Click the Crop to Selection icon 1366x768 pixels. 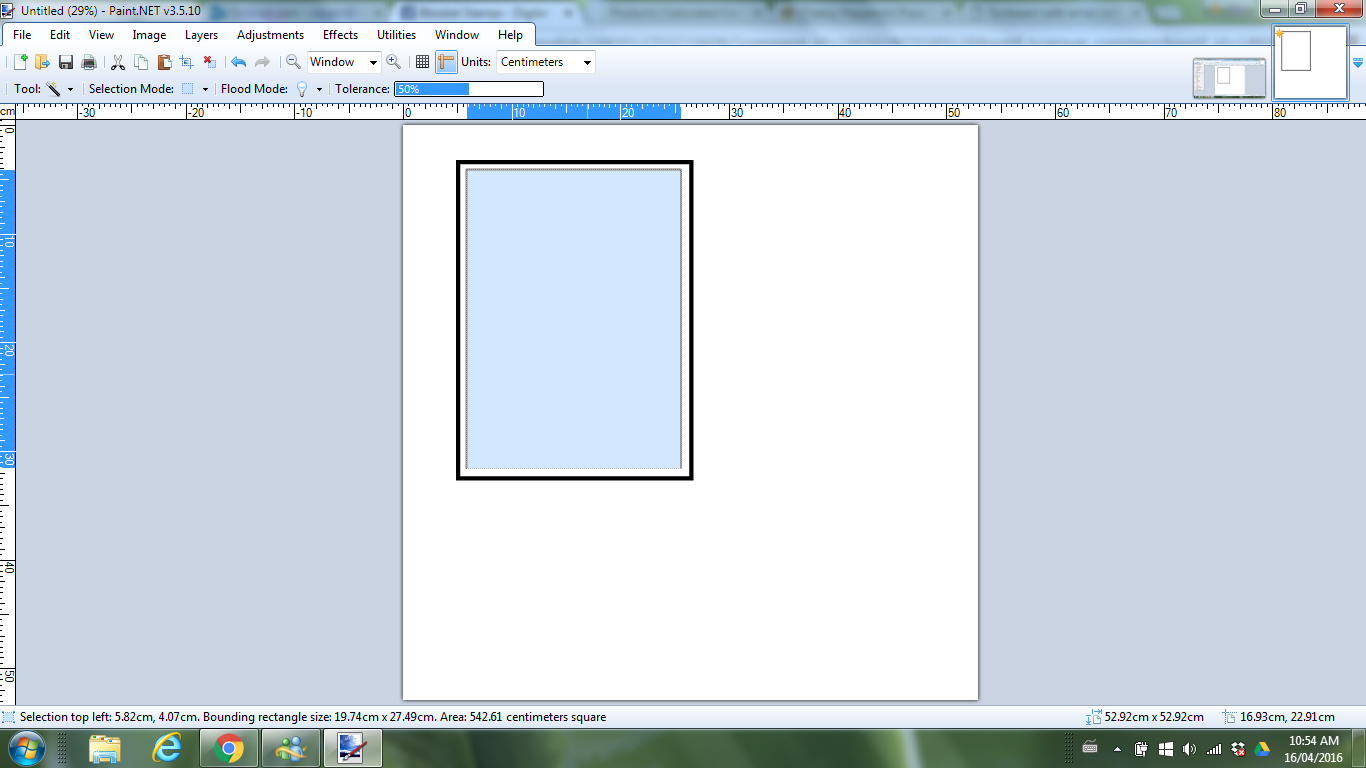pos(186,61)
